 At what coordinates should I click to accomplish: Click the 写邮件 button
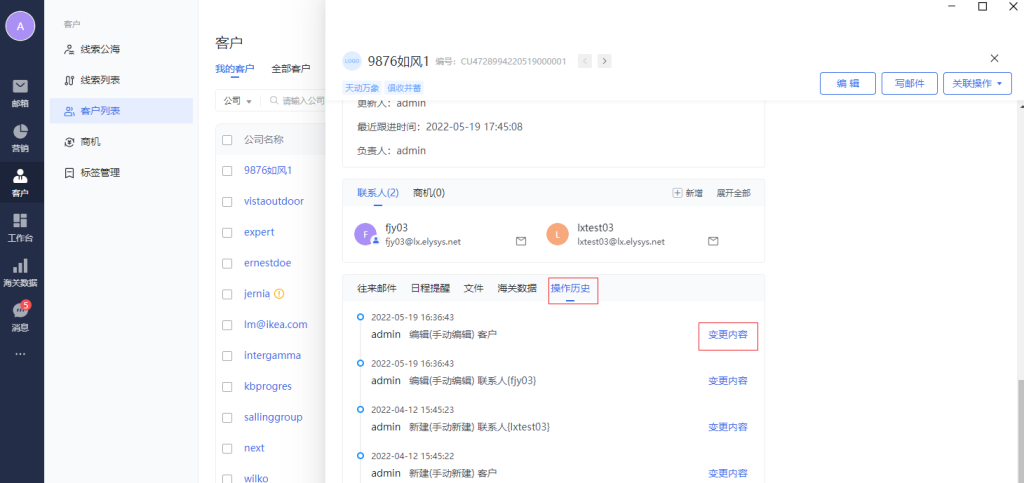coord(909,84)
